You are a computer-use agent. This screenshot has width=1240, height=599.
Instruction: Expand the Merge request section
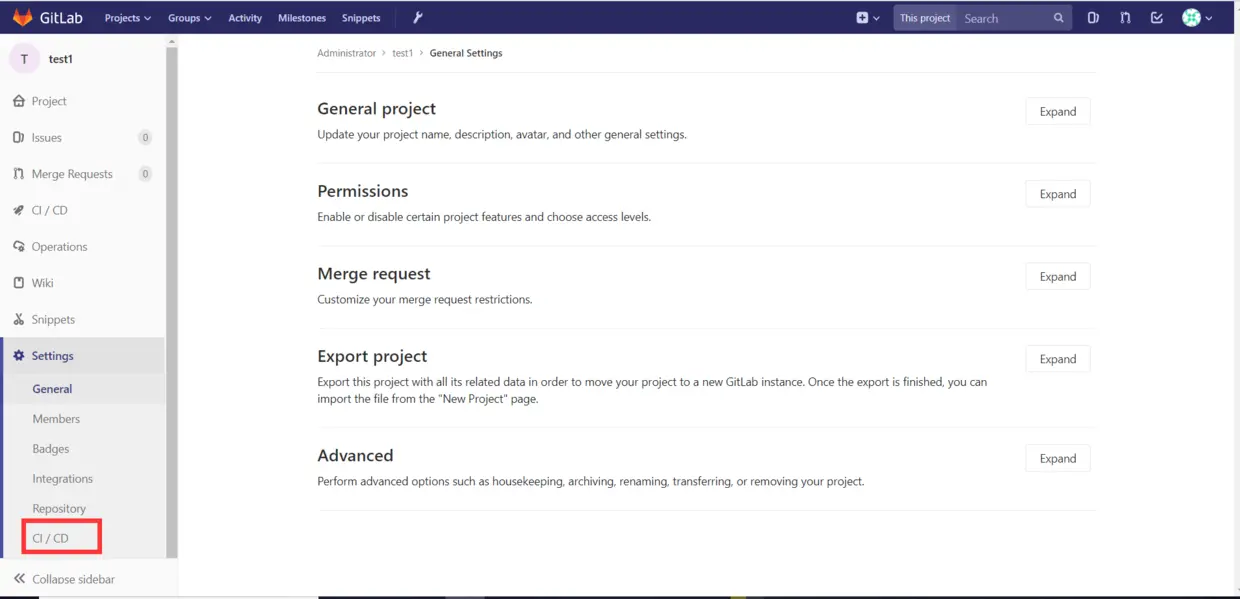[x=1058, y=276]
